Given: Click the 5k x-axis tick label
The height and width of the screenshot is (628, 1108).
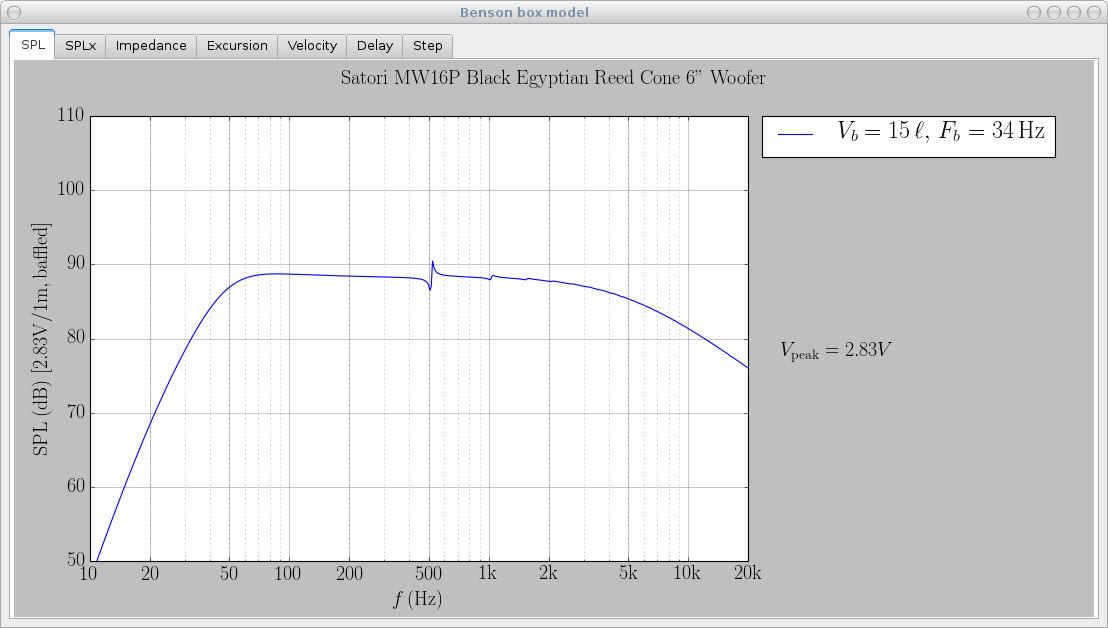Looking at the screenshot, I should click(x=628, y=573).
